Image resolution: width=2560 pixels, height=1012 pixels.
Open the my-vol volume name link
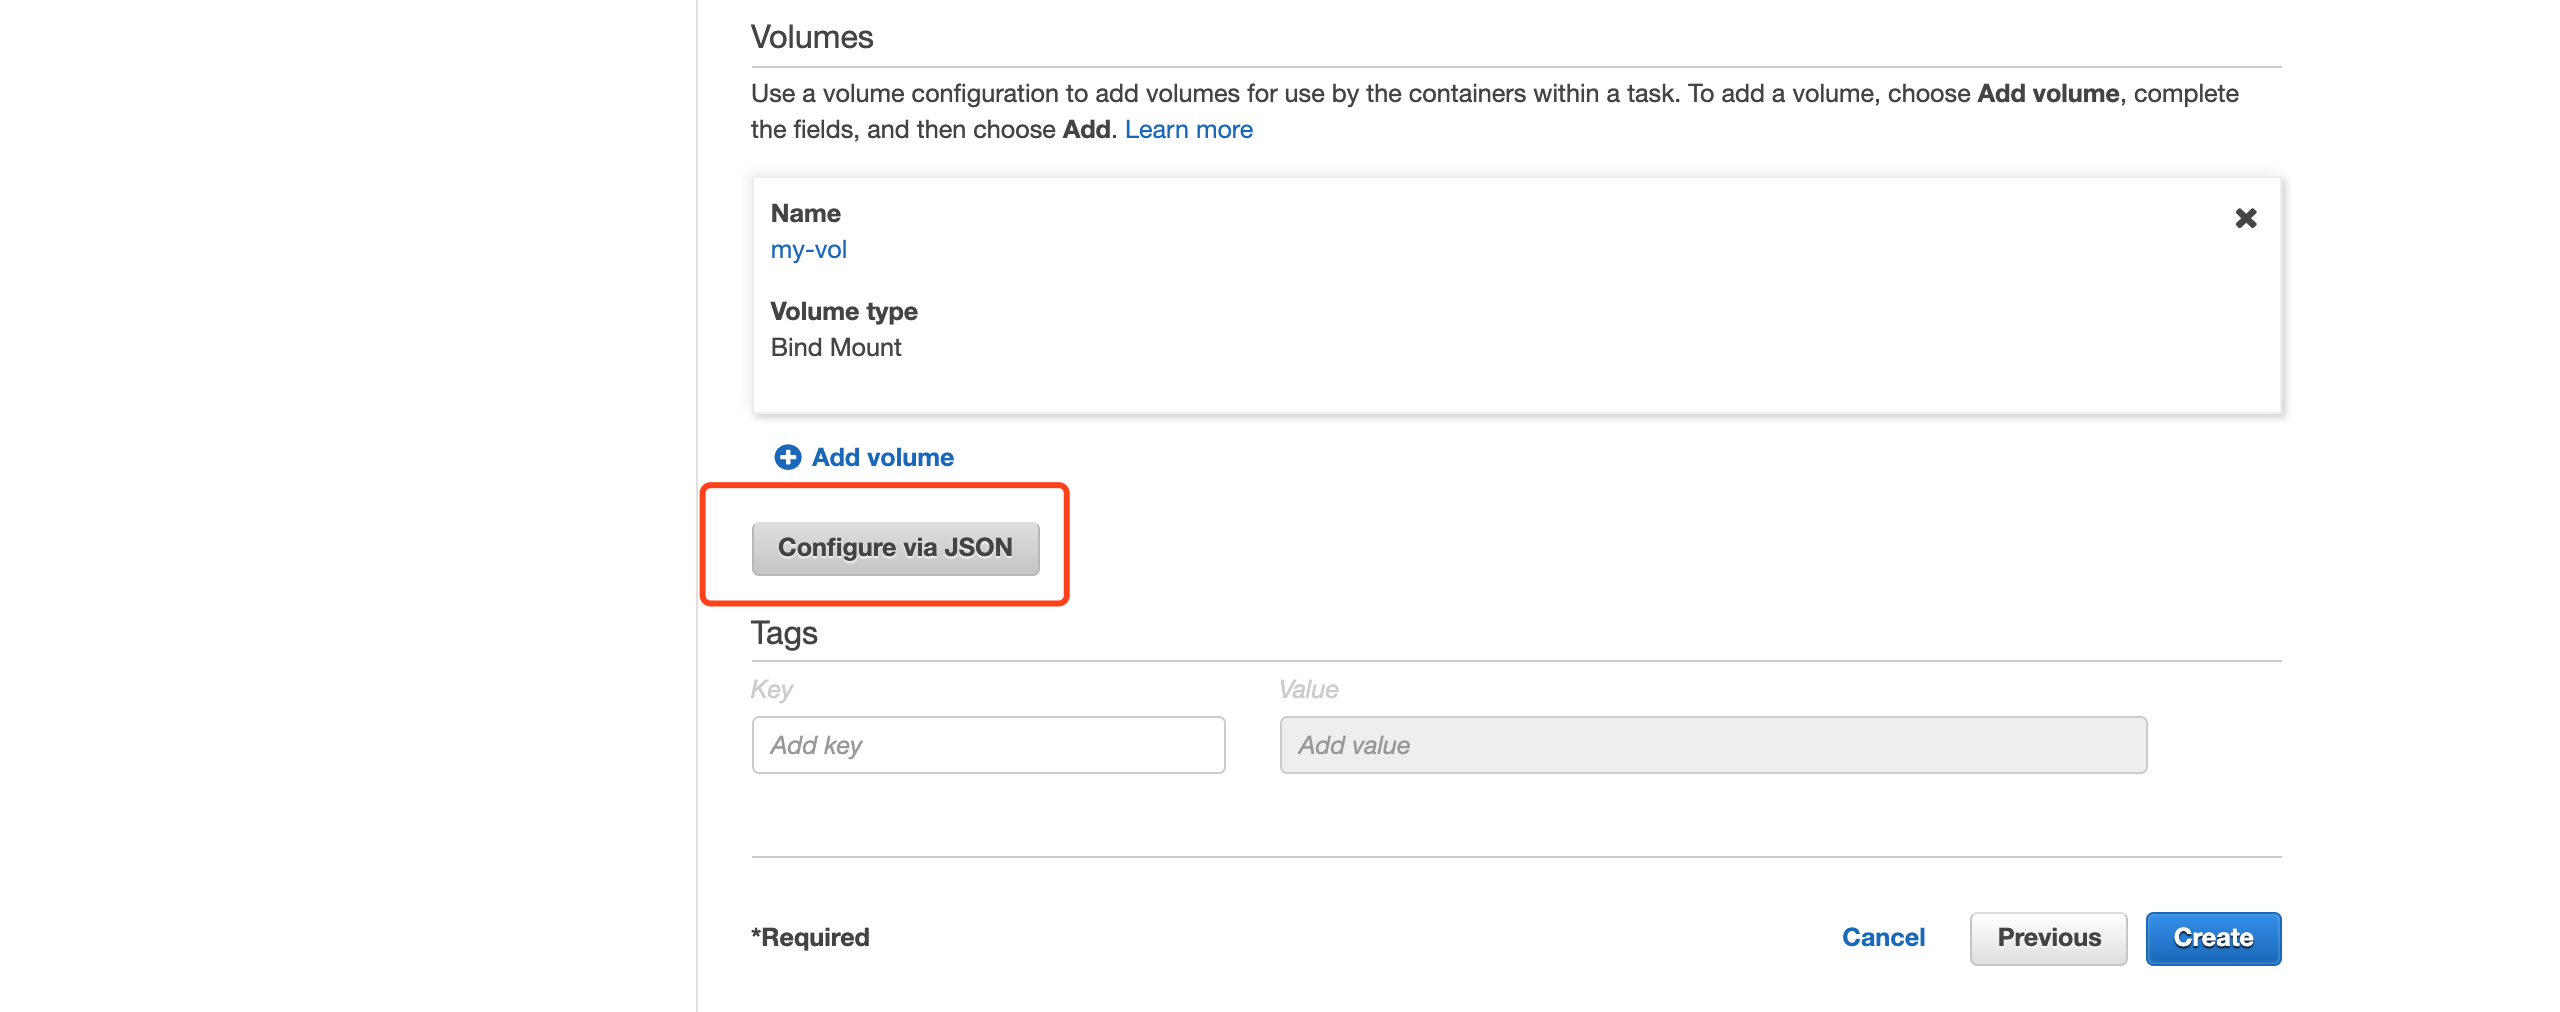[808, 250]
